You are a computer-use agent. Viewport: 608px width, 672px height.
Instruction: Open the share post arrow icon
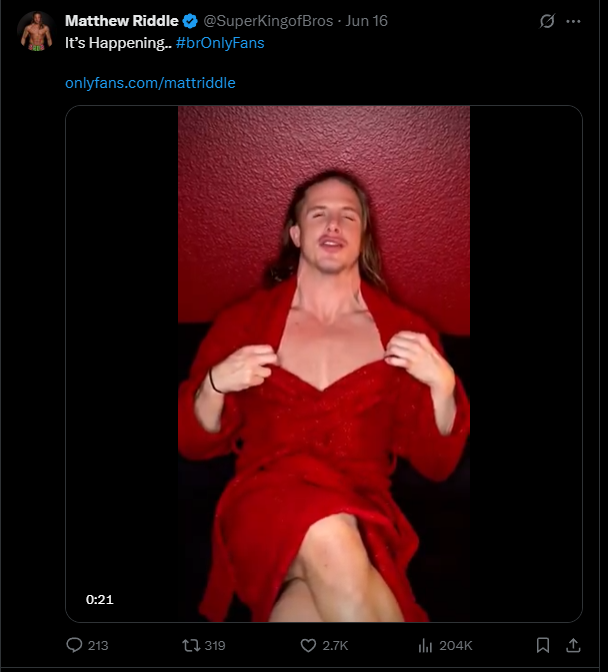[573, 645]
